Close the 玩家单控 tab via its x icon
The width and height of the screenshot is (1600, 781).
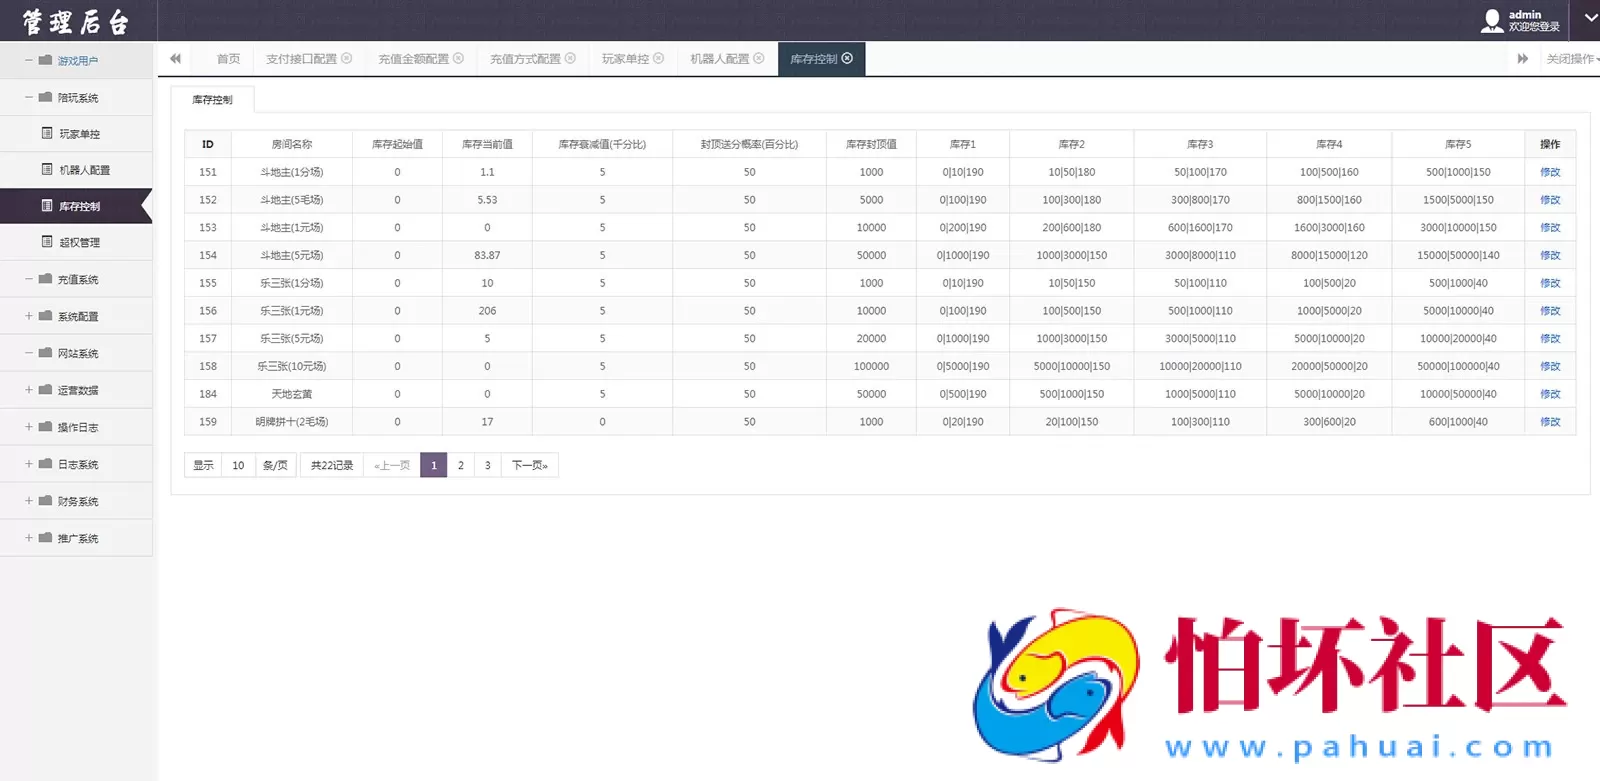[x=659, y=58]
